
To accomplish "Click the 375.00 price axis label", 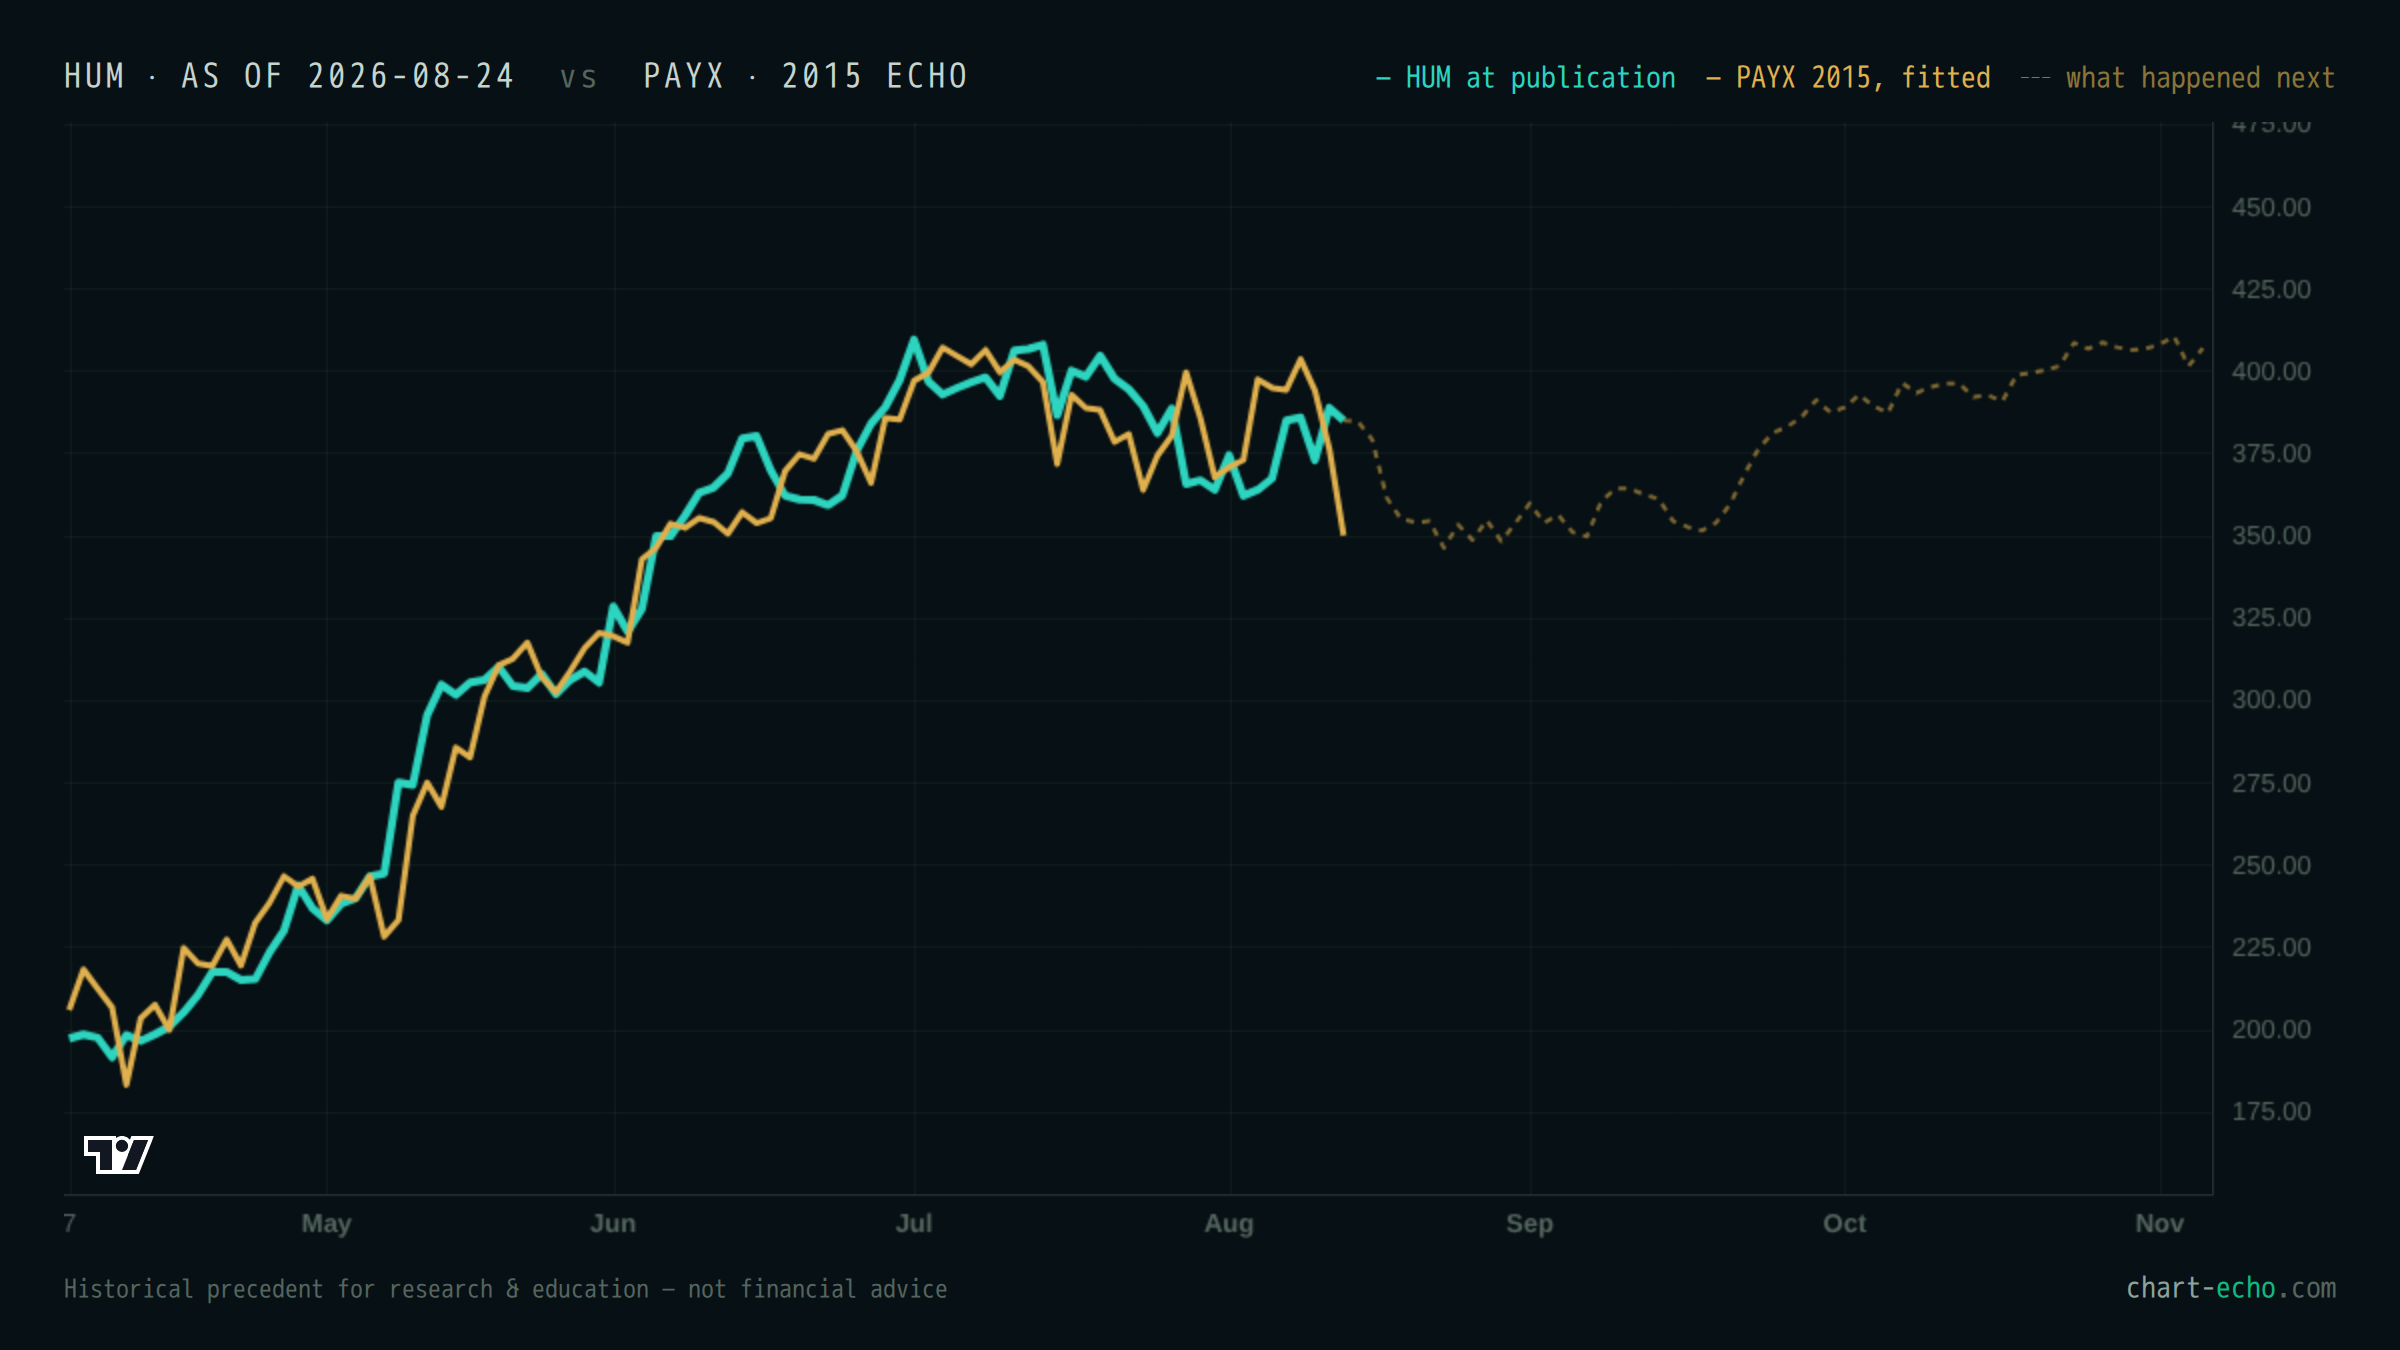I will coord(2271,453).
